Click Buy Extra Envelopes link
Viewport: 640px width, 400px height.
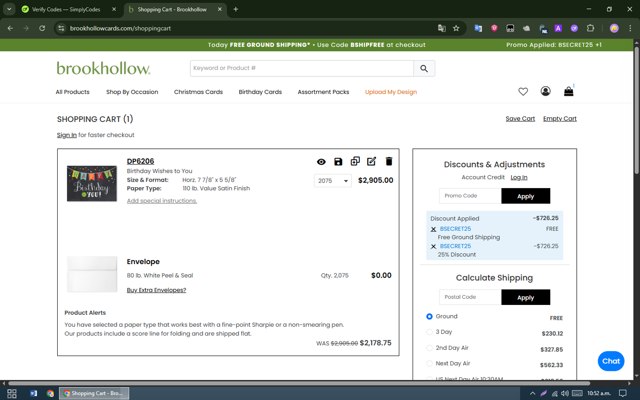[156, 290]
